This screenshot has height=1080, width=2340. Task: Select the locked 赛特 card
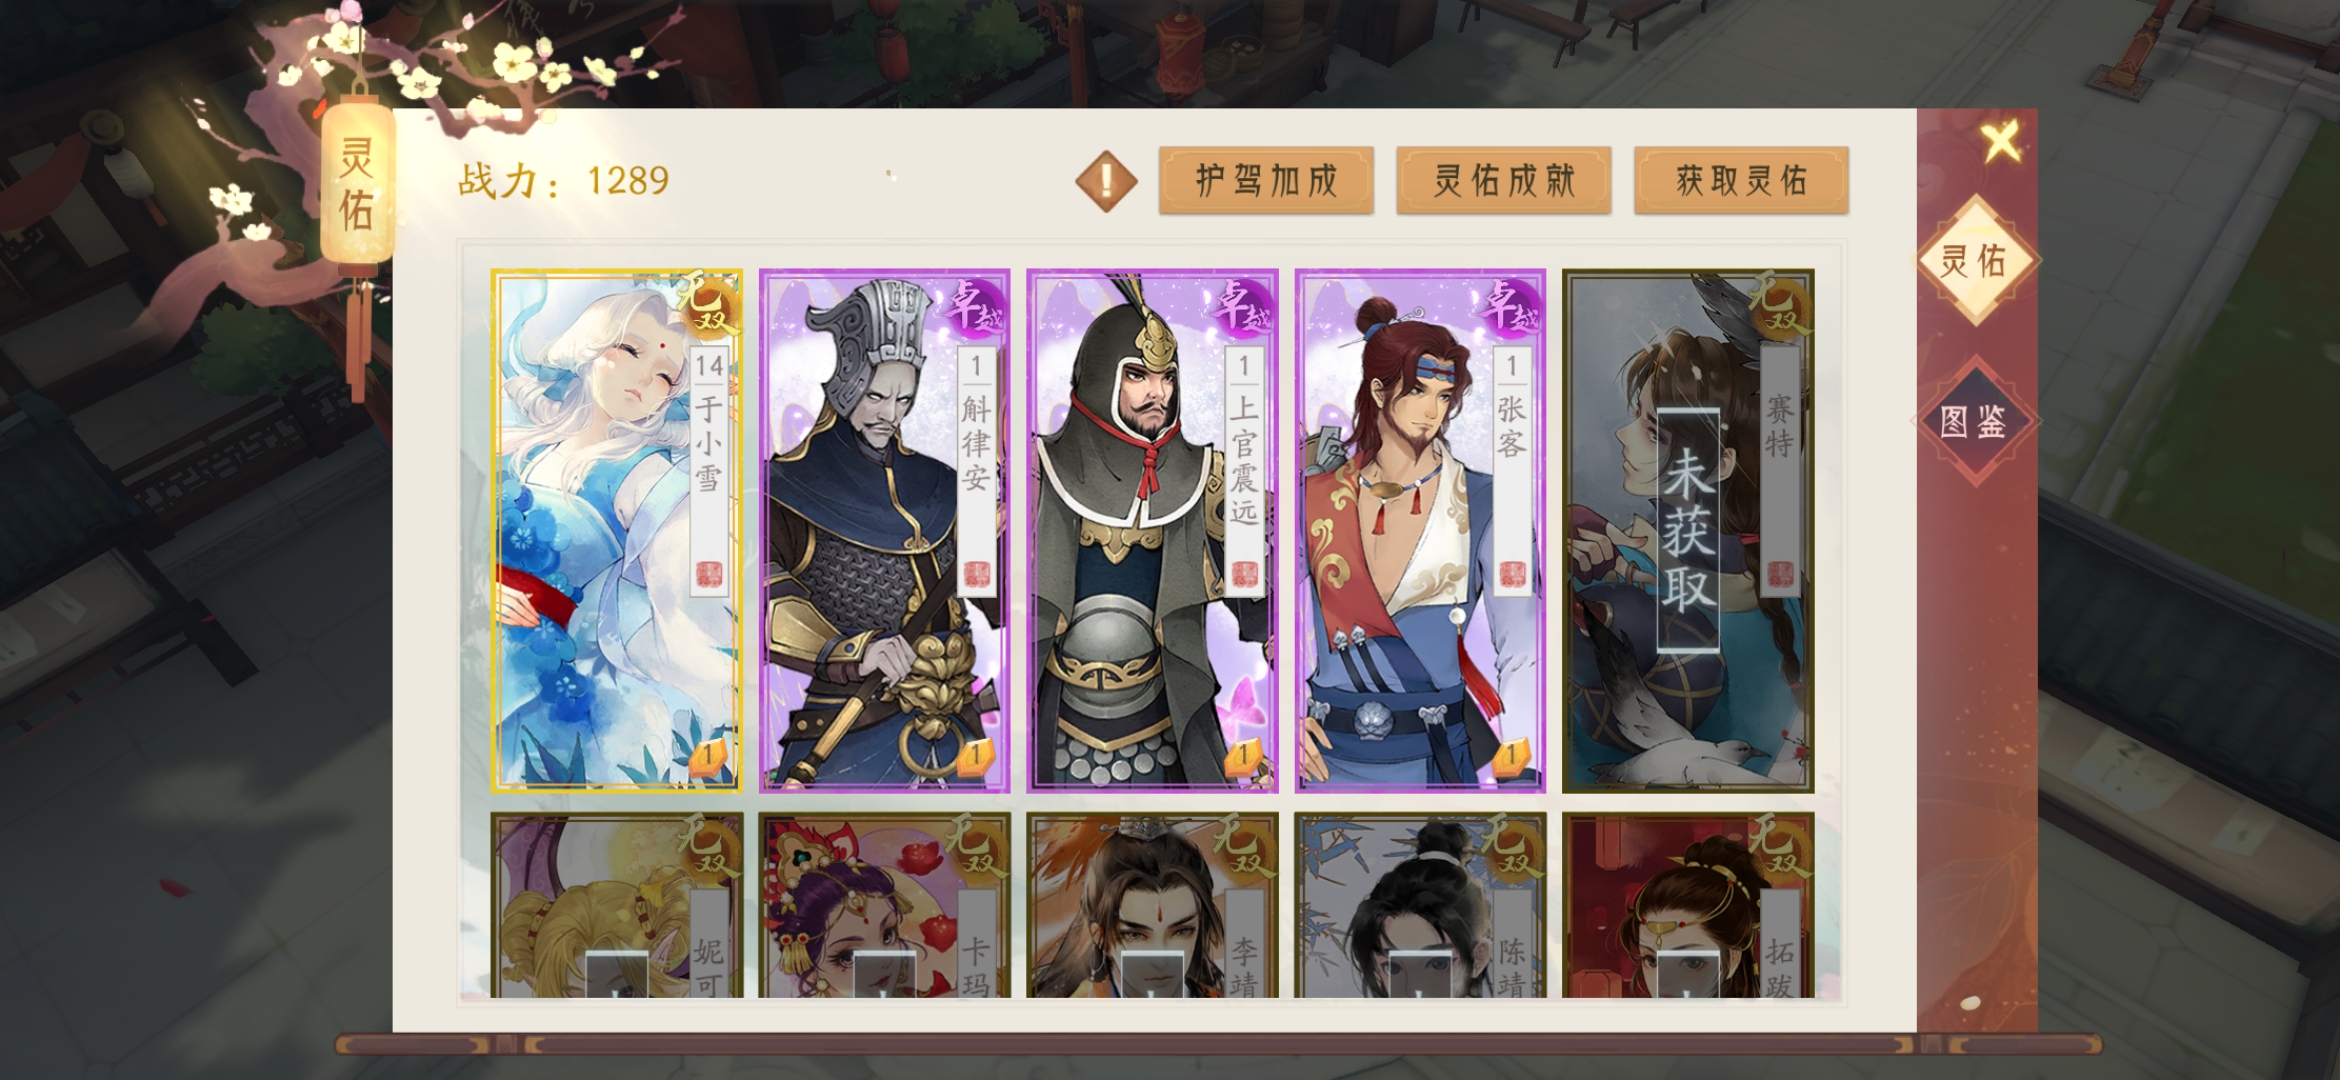[1688, 531]
